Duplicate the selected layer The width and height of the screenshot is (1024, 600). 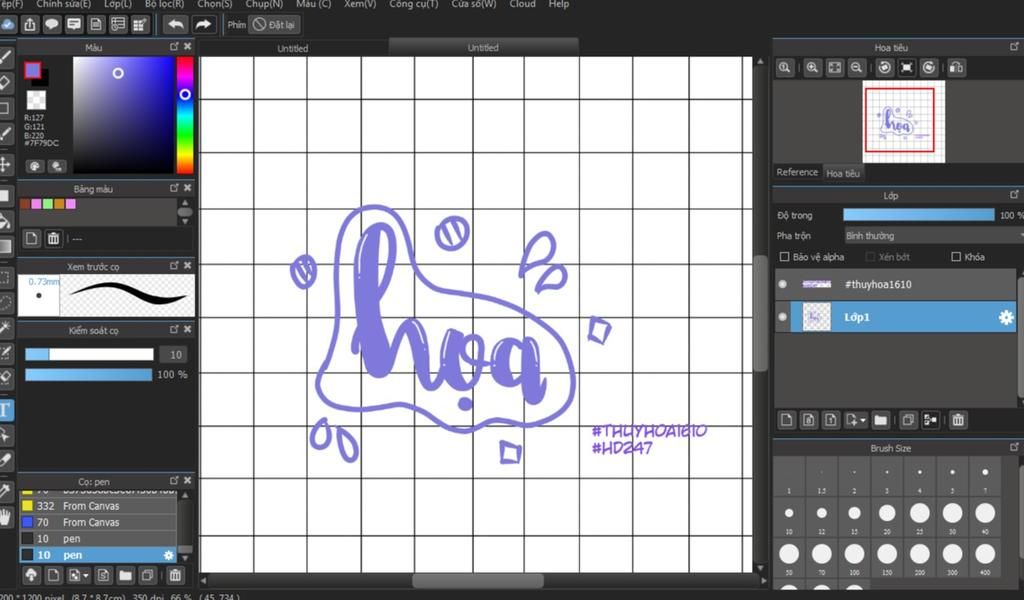(908, 420)
